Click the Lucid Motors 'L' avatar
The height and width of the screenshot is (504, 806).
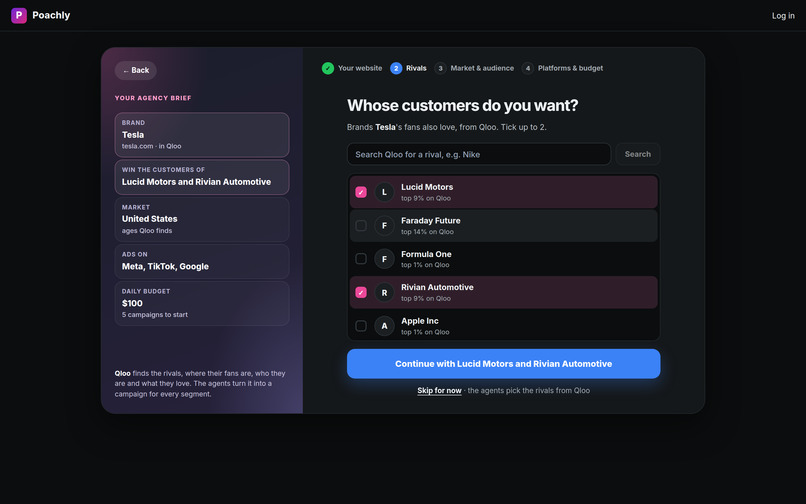pyautogui.click(x=384, y=192)
